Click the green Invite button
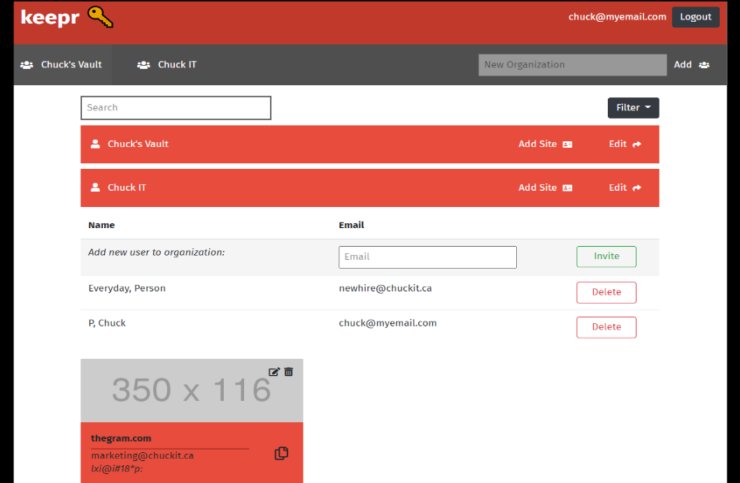 606,257
